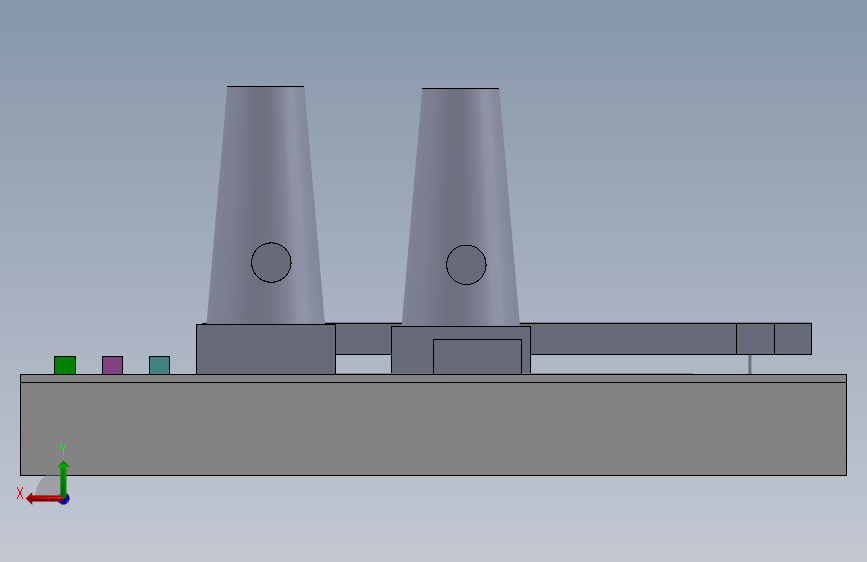Select the square pedestal under the left tower
867x562 pixels.
point(266,349)
